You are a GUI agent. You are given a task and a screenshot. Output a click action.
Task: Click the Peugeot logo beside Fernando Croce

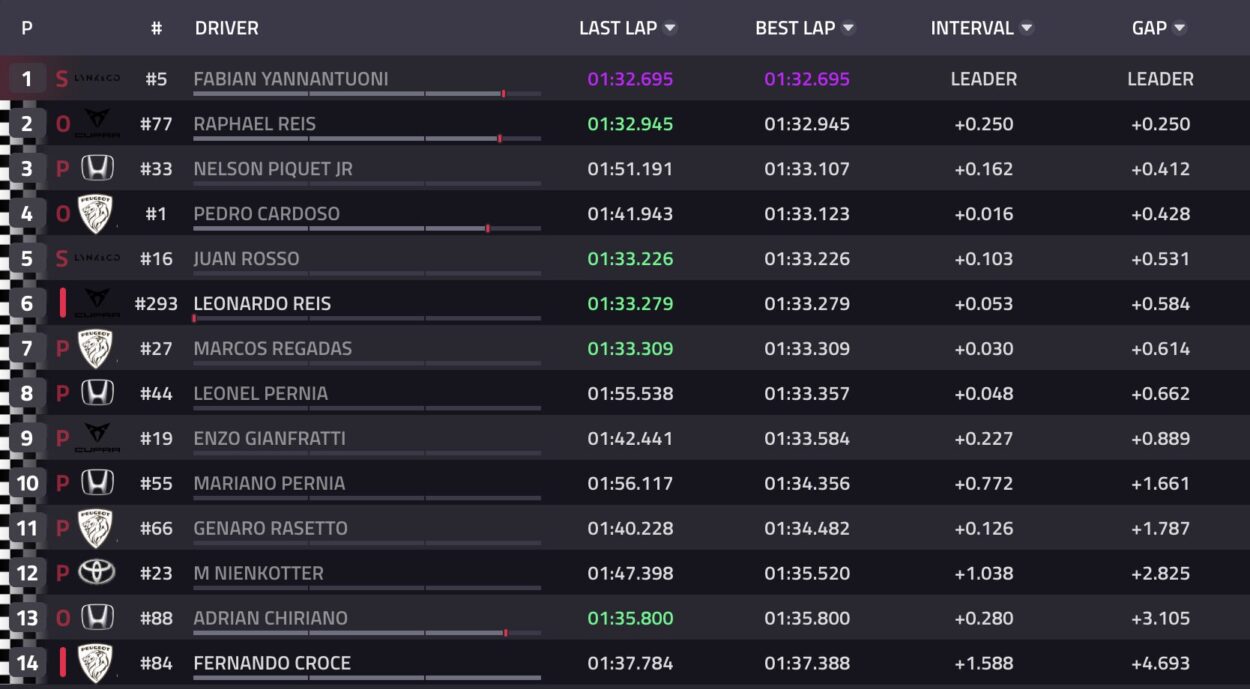coord(97,663)
